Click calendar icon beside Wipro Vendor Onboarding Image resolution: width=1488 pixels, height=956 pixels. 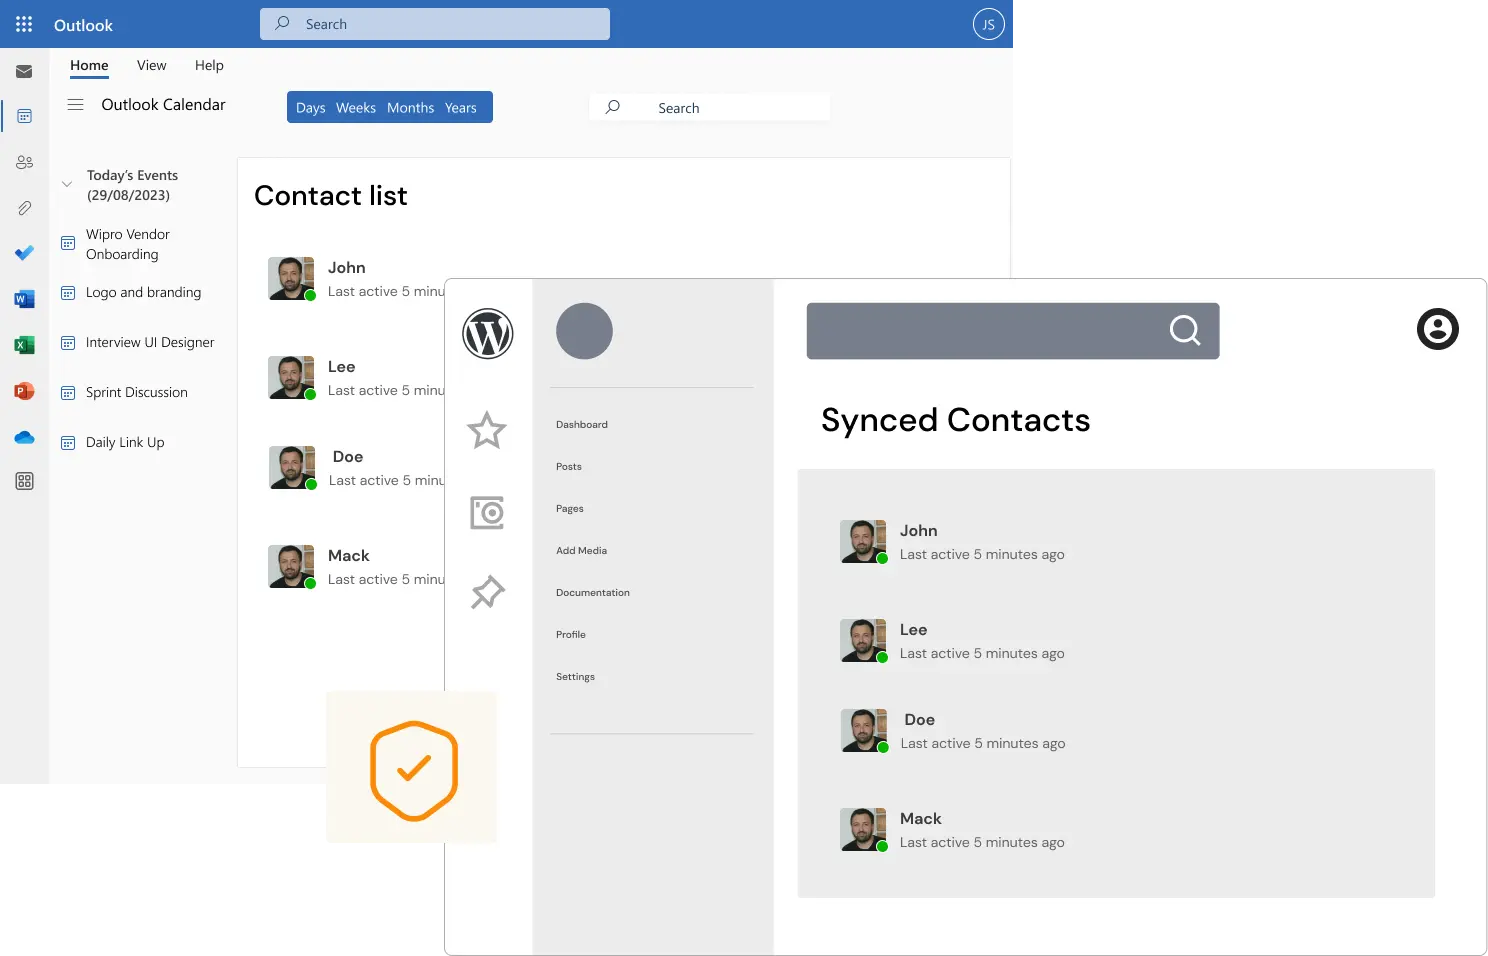[68, 243]
